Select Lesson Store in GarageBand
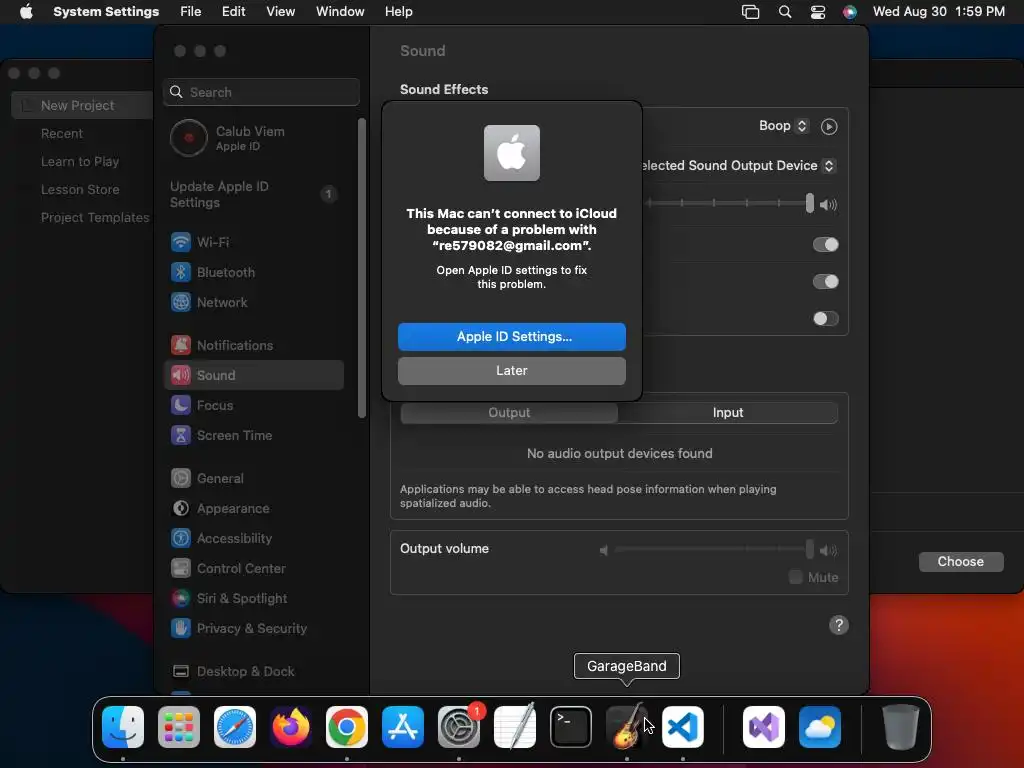This screenshot has height=768, width=1024. click(80, 189)
